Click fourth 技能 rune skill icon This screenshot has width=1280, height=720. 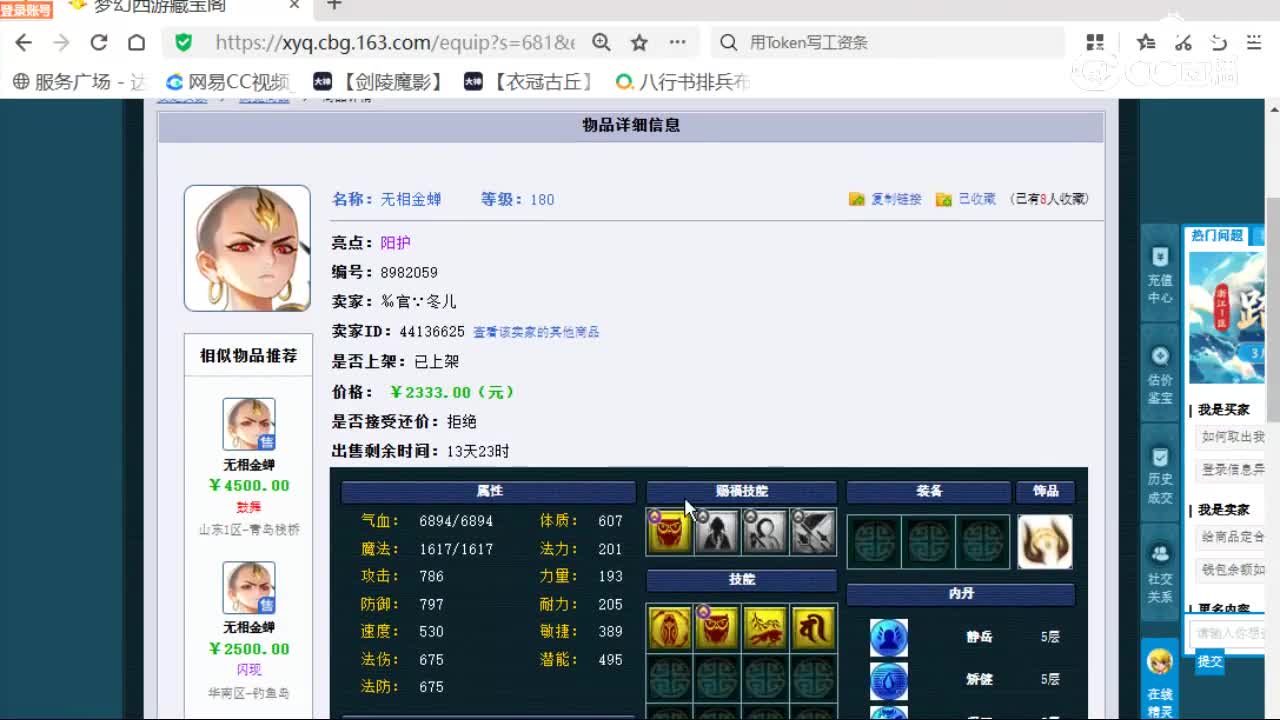pyautogui.click(x=813, y=628)
